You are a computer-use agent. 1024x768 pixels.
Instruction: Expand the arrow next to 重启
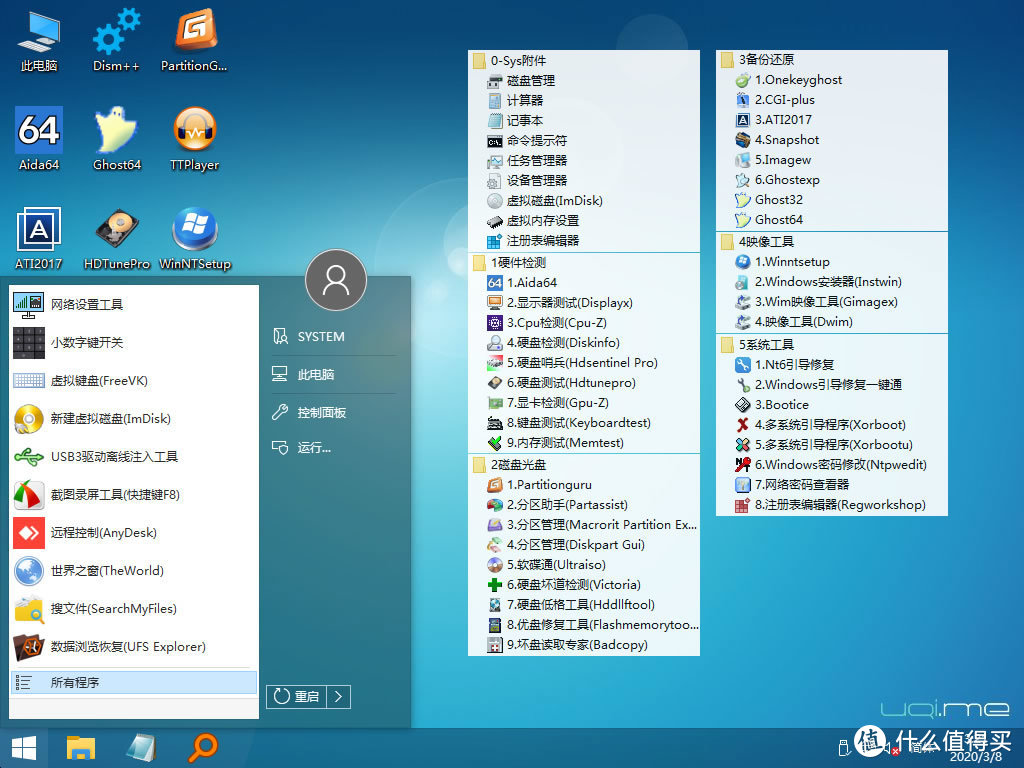[340, 696]
